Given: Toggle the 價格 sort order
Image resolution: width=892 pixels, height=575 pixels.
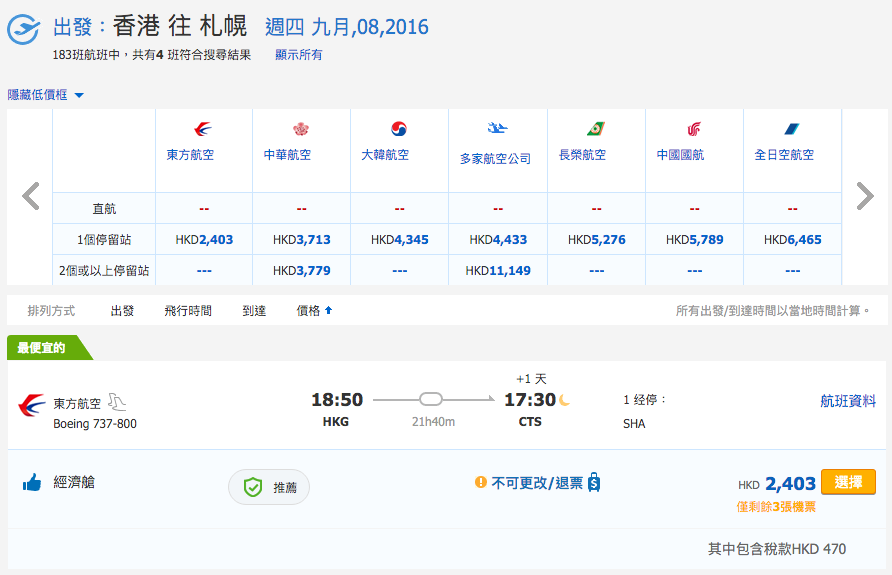Looking at the screenshot, I should pyautogui.click(x=314, y=311).
